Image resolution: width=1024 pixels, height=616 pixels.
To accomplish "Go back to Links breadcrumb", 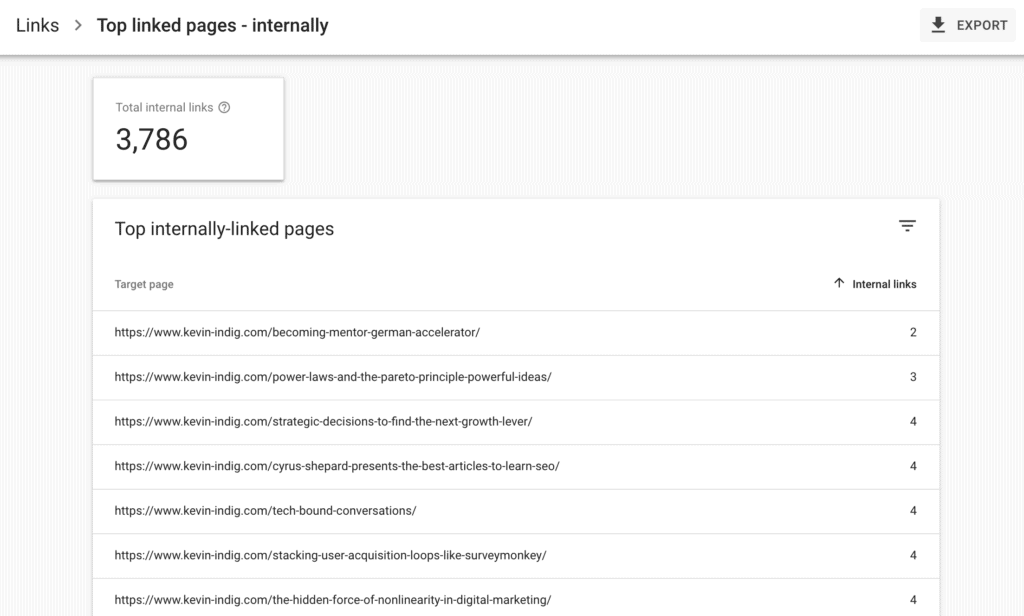I will [37, 26].
